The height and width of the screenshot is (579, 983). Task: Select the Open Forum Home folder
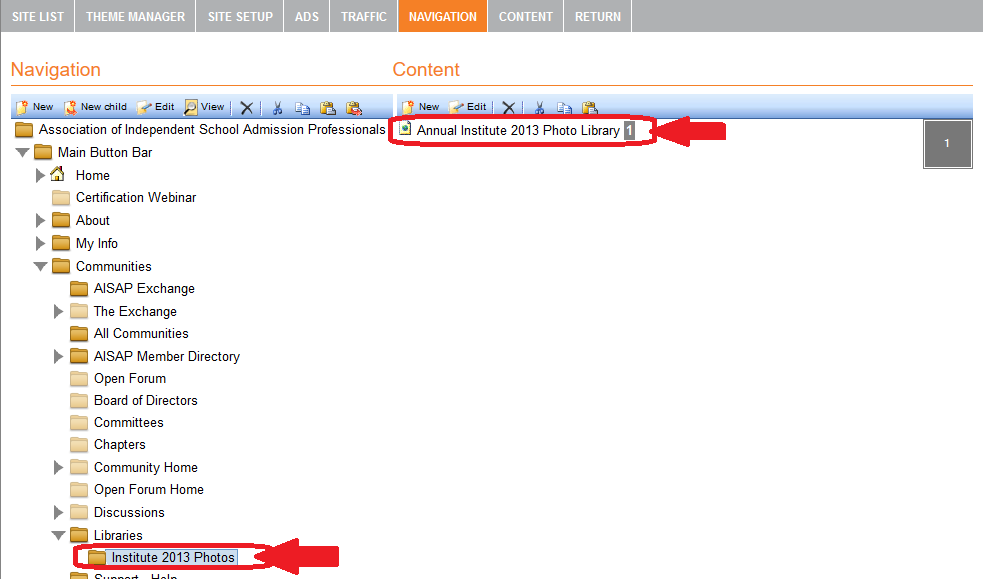[149, 489]
